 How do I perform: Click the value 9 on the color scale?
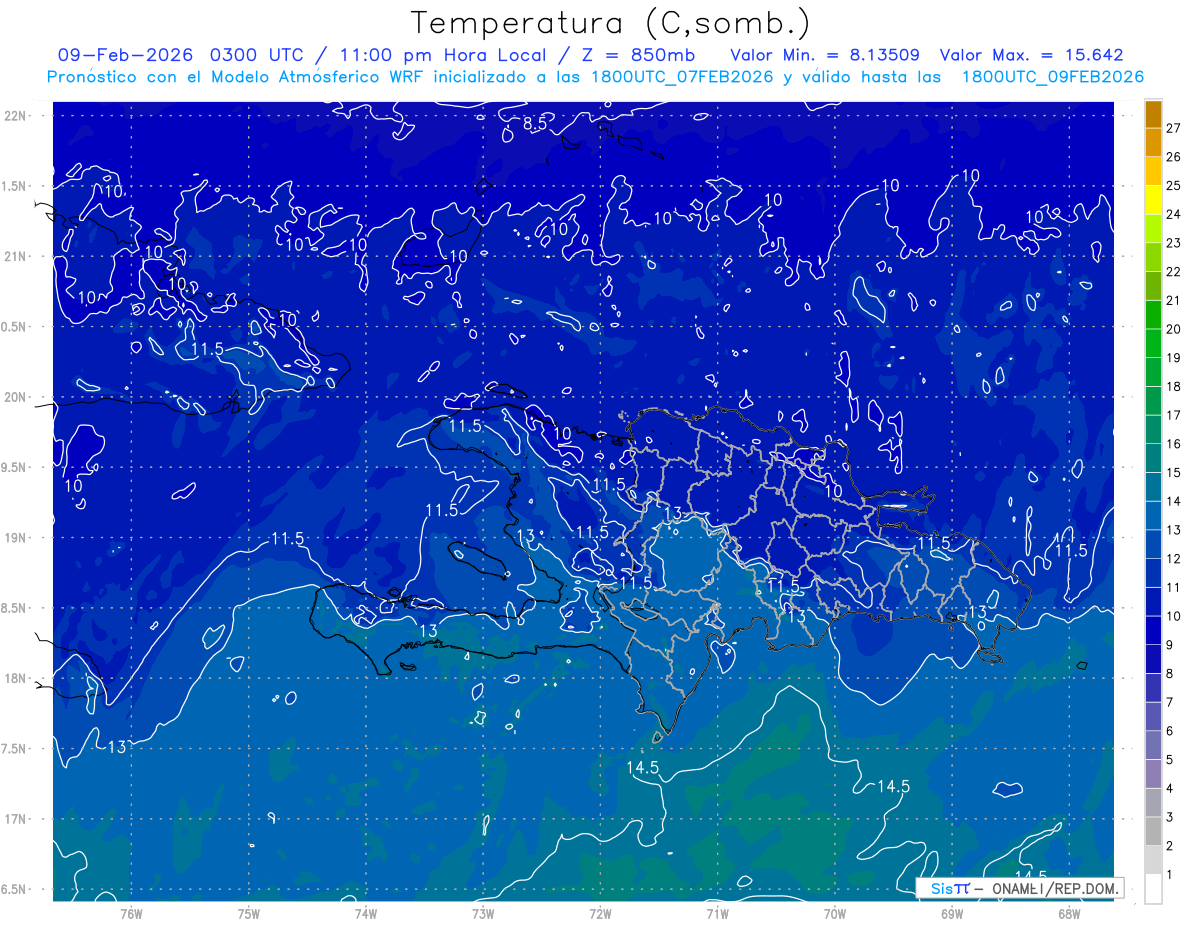coord(1171,645)
